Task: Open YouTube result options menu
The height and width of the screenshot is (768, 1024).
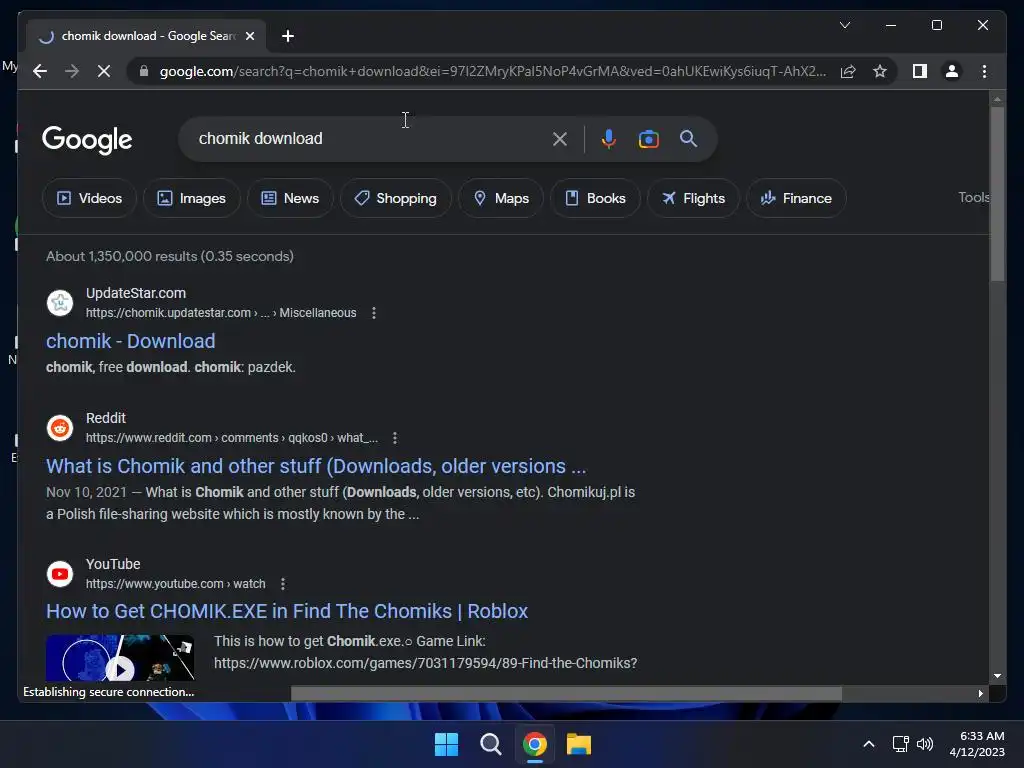Action: point(282,584)
